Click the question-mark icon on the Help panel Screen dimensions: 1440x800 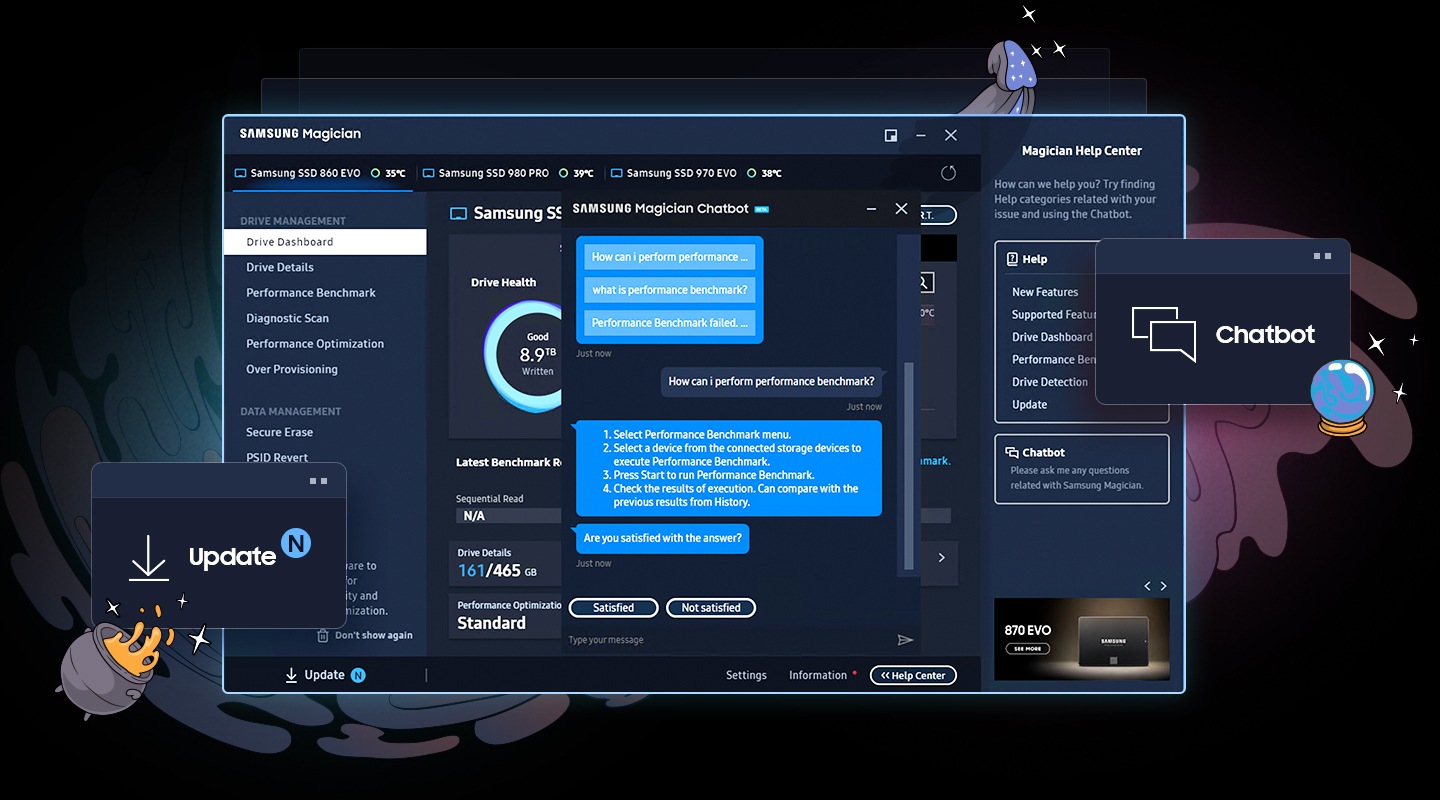(1012, 258)
